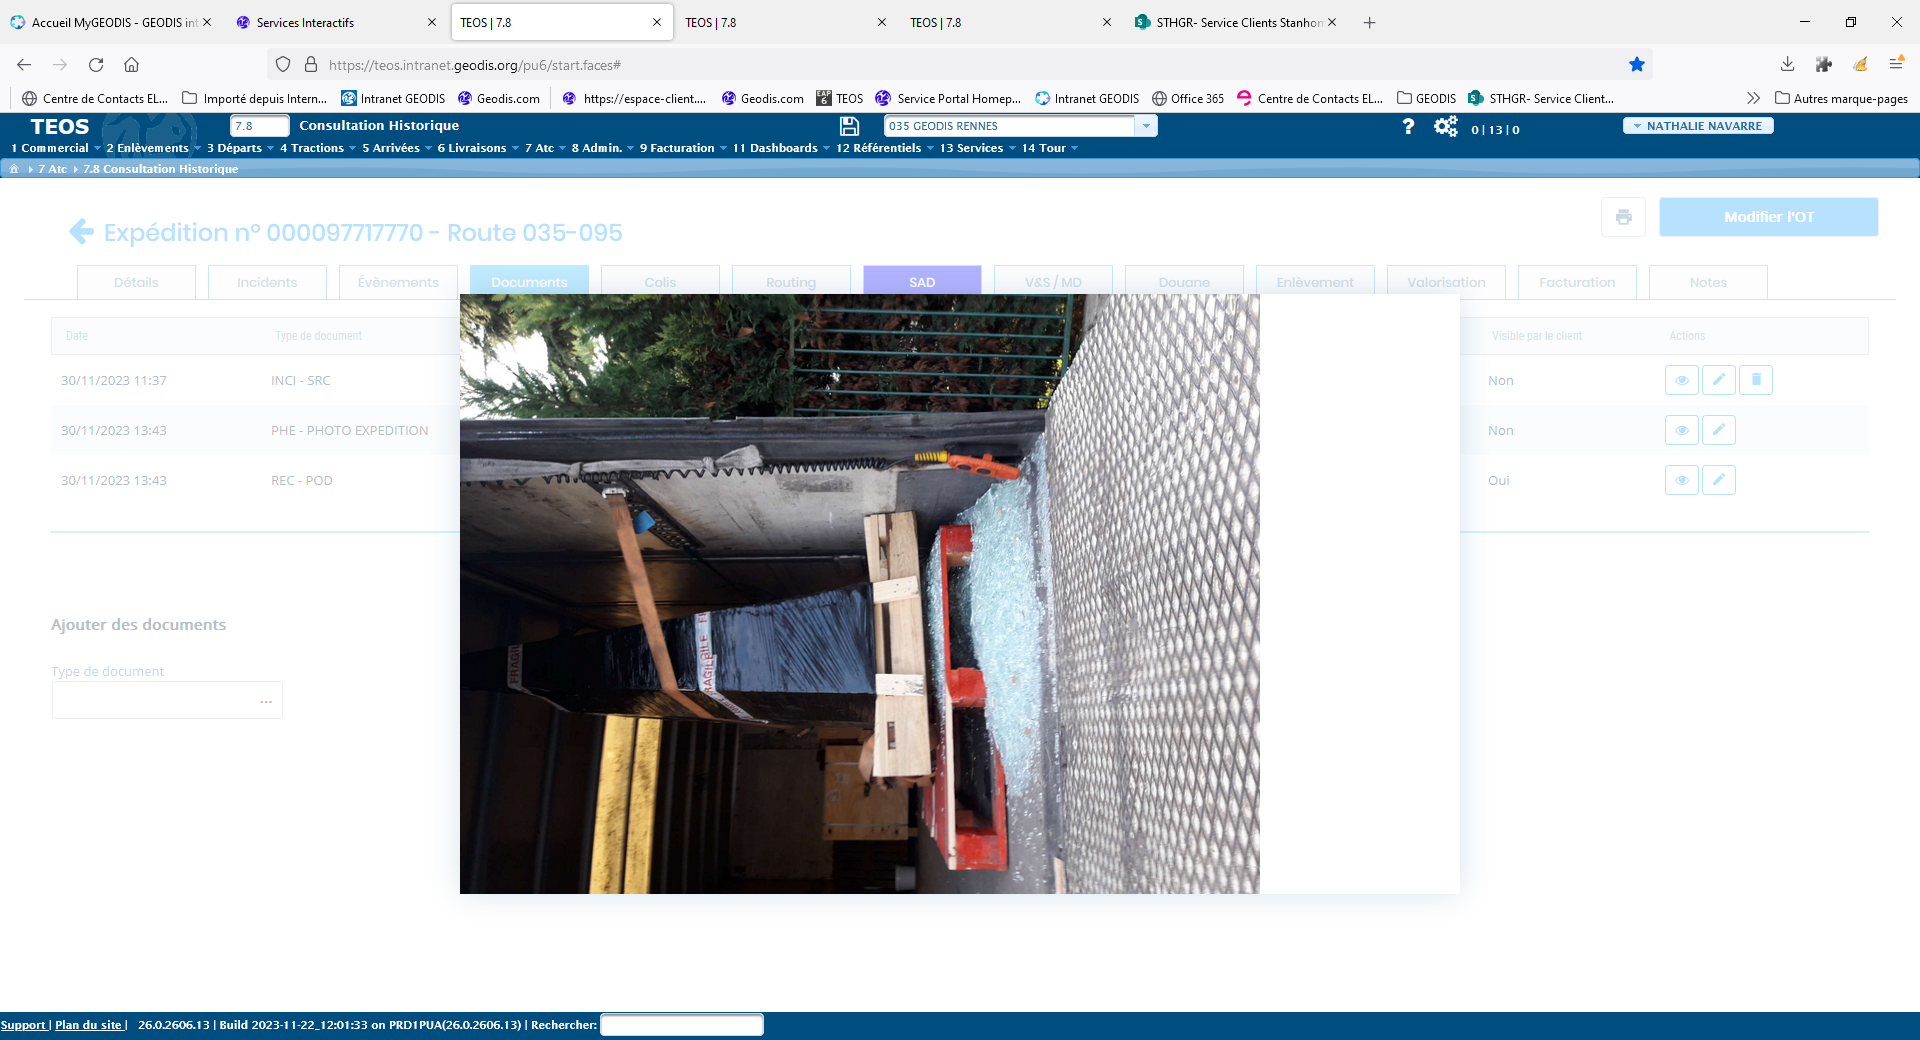Click the printer icon near Modifier l'OT
This screenshot has width=1920, height=1040.
[1623, 217]
